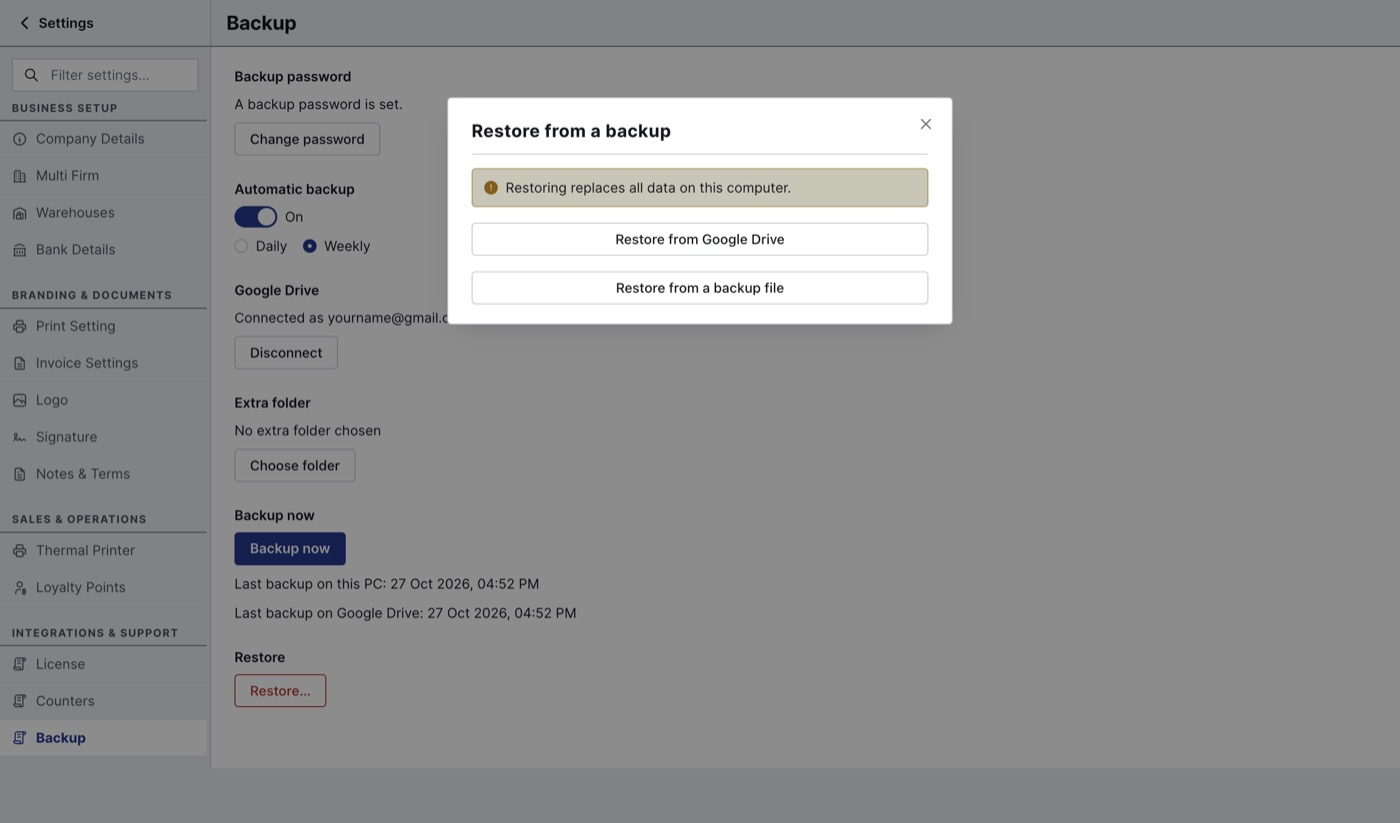Click the Settings title in the sidebar header
The height and width of the screenshot is (823, 1400).
pos(66,23)
